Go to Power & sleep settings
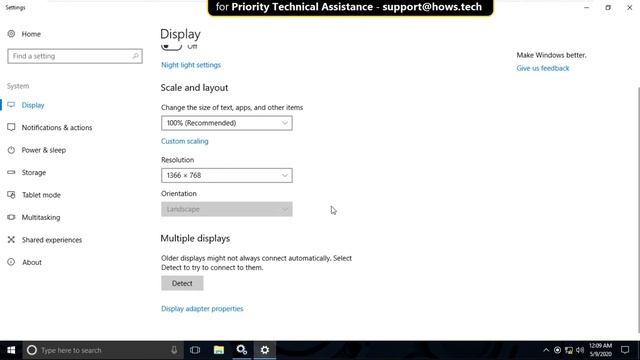640x360 pixels. click(44, 150)
